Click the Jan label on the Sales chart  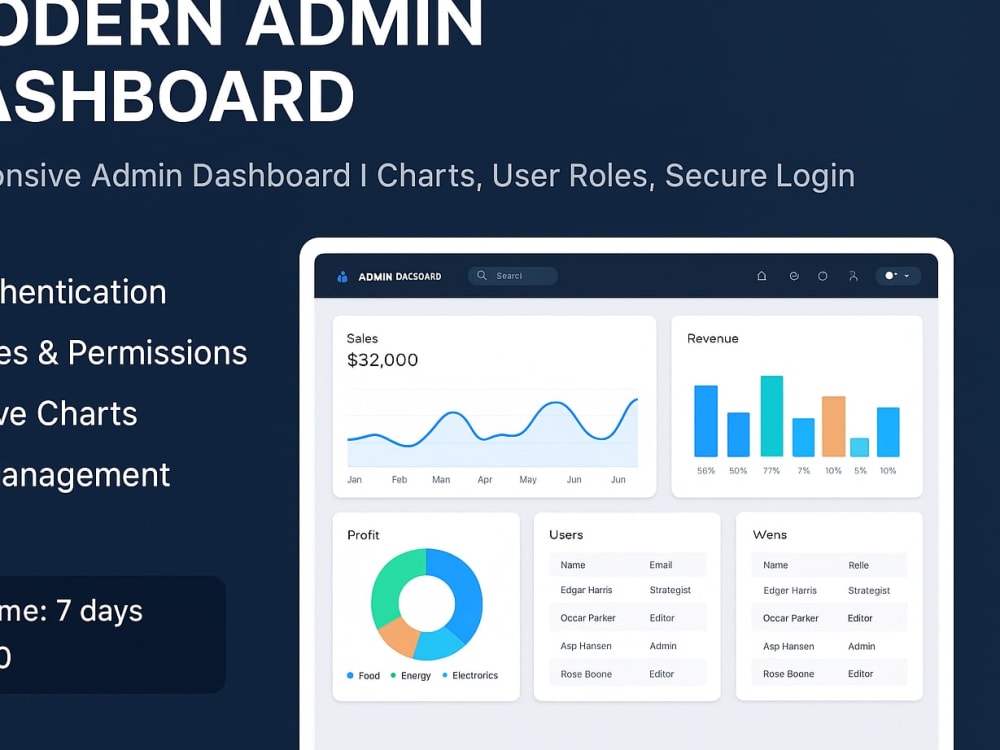[355, 480]
